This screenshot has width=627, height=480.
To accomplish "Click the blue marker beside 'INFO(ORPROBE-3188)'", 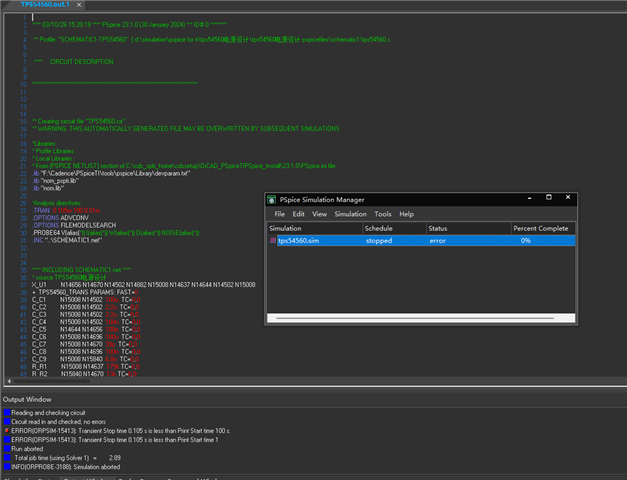I will point(7,467).
